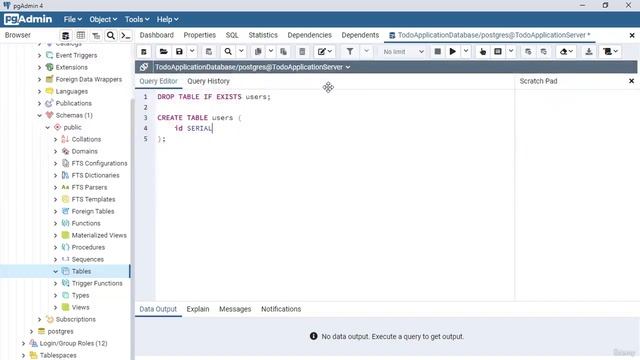Click the Copy icon in query toolbar

tap(258, 51)
